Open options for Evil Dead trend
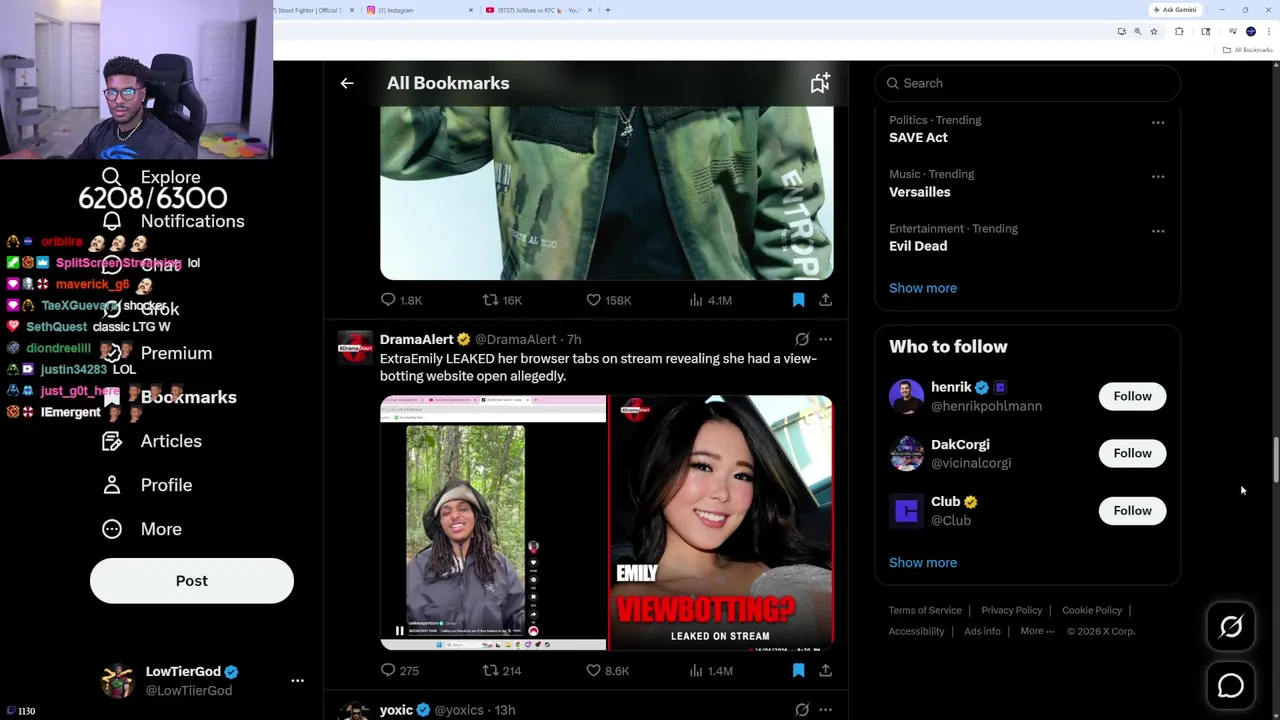The image size is (1280, 720). [1158, 231]
